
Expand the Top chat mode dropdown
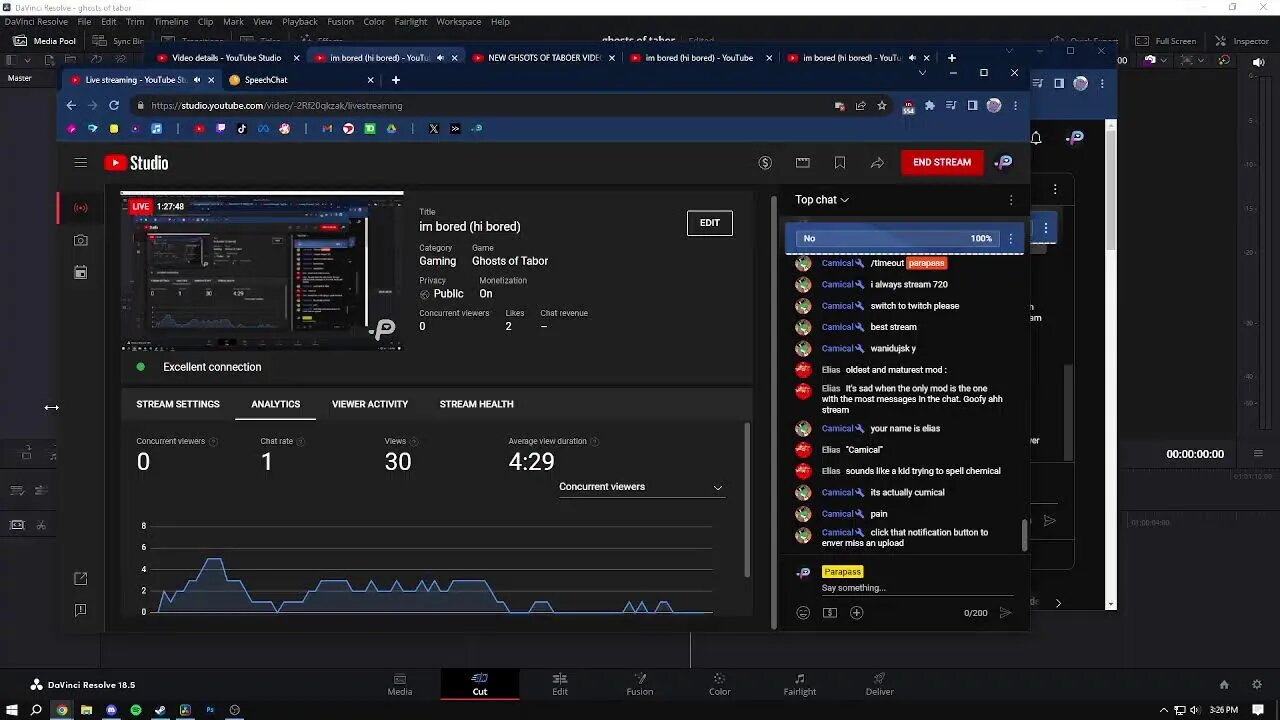click(822, 200)
